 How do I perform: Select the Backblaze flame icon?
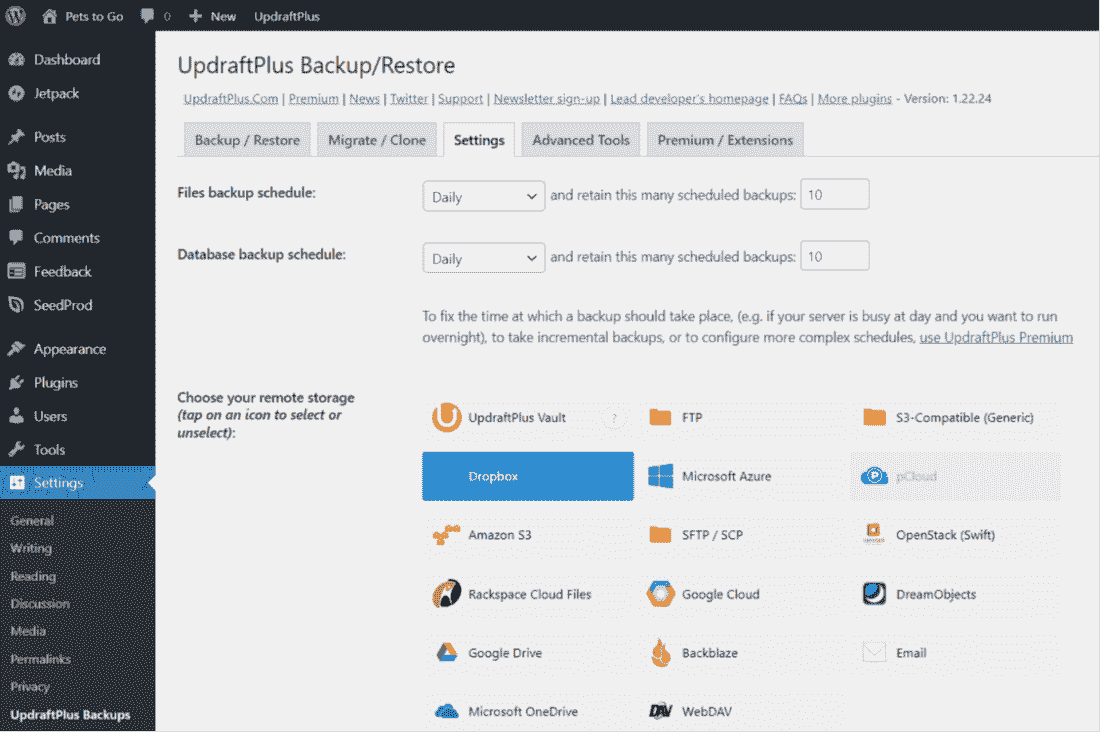660,653
